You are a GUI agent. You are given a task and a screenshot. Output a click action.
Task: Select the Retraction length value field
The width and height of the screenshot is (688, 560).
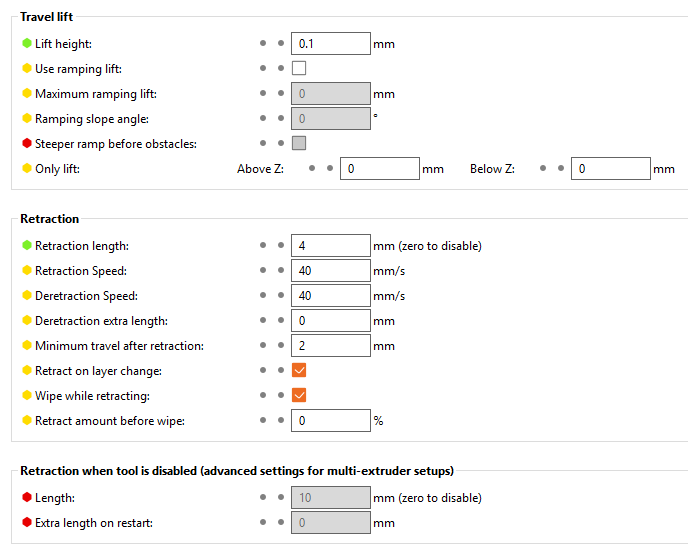click(331, 245)
